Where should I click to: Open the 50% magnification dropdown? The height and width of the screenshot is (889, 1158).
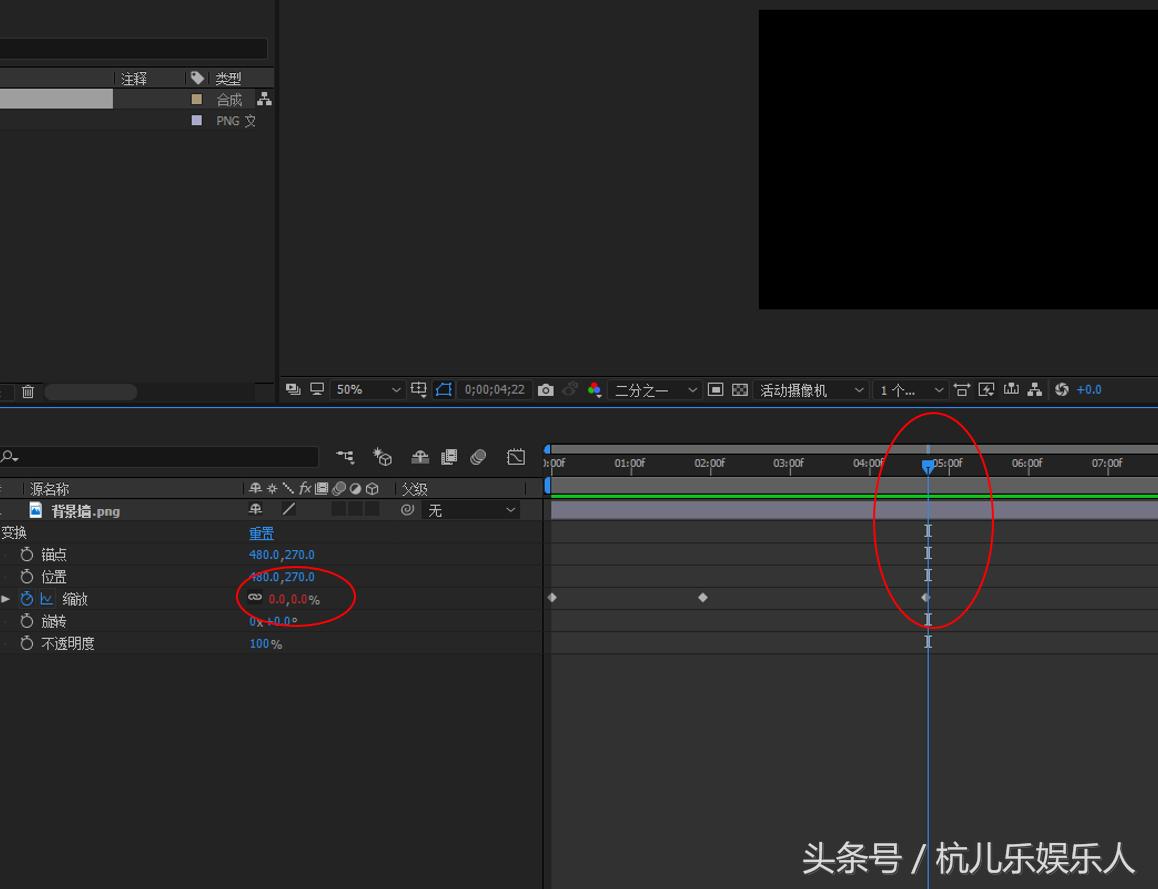367,389
